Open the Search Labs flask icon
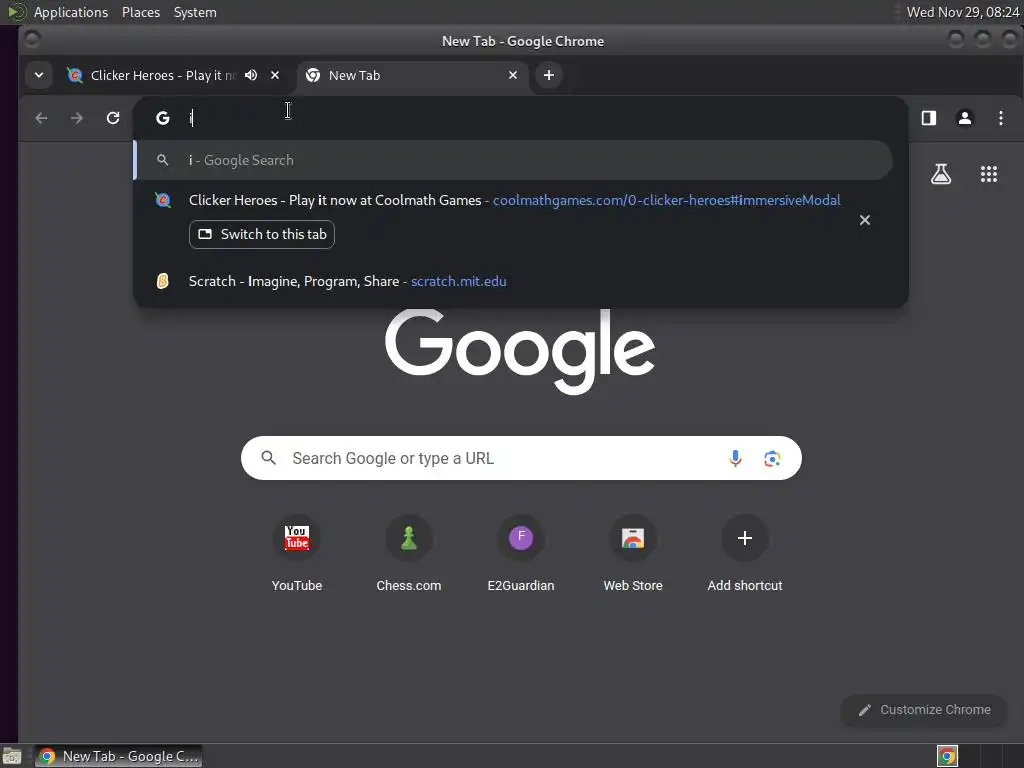Image resolution: width=1024 pixels, height=768 pixels. pyautogui.click(x=941, y=174)
